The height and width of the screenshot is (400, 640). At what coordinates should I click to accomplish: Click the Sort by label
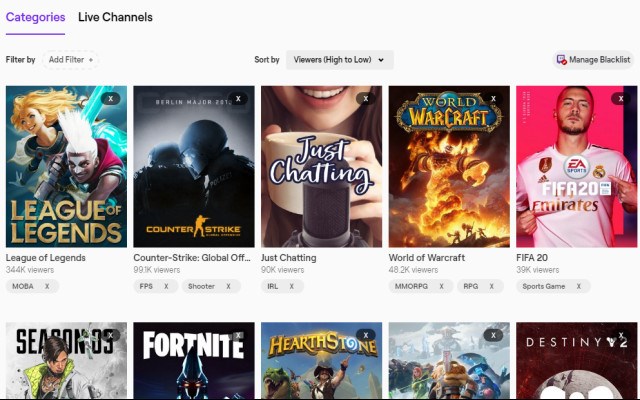pyautogui.click(x=267, y=60)
